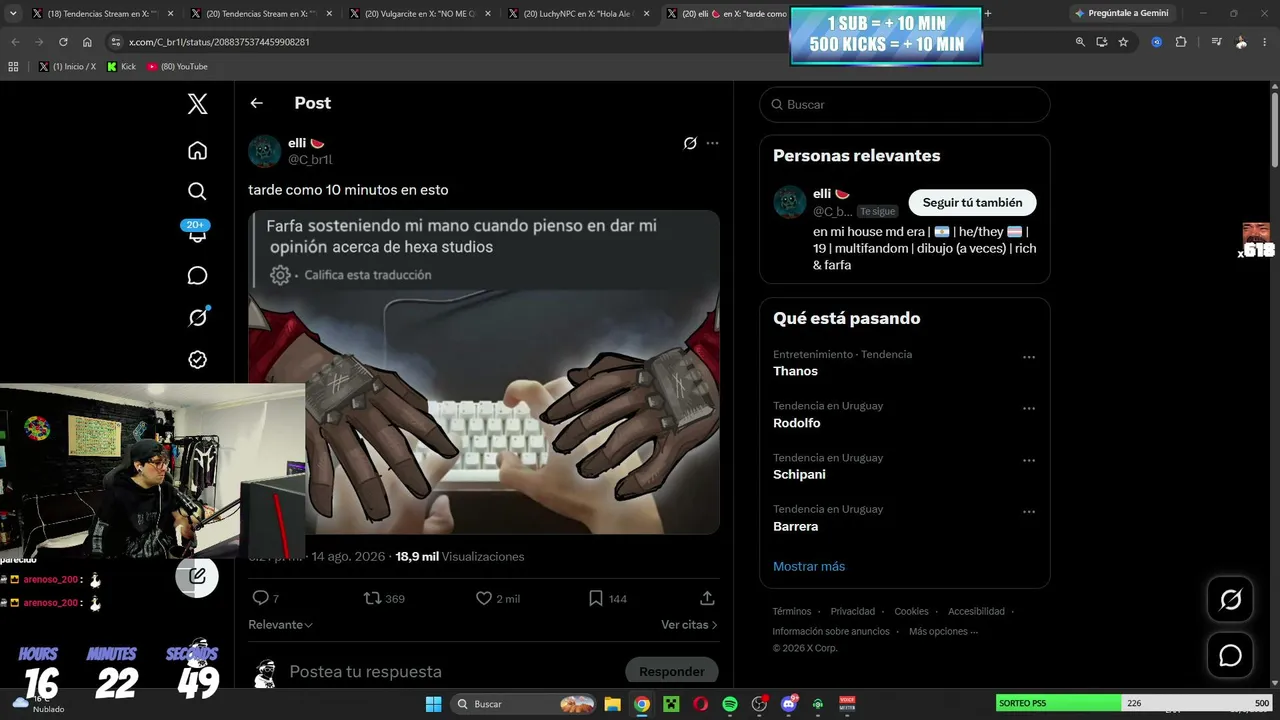The width and height of the screenshot is (1280, 720).
Task: Click 'Seguir tú también' button
Action: tap(973, 202)
